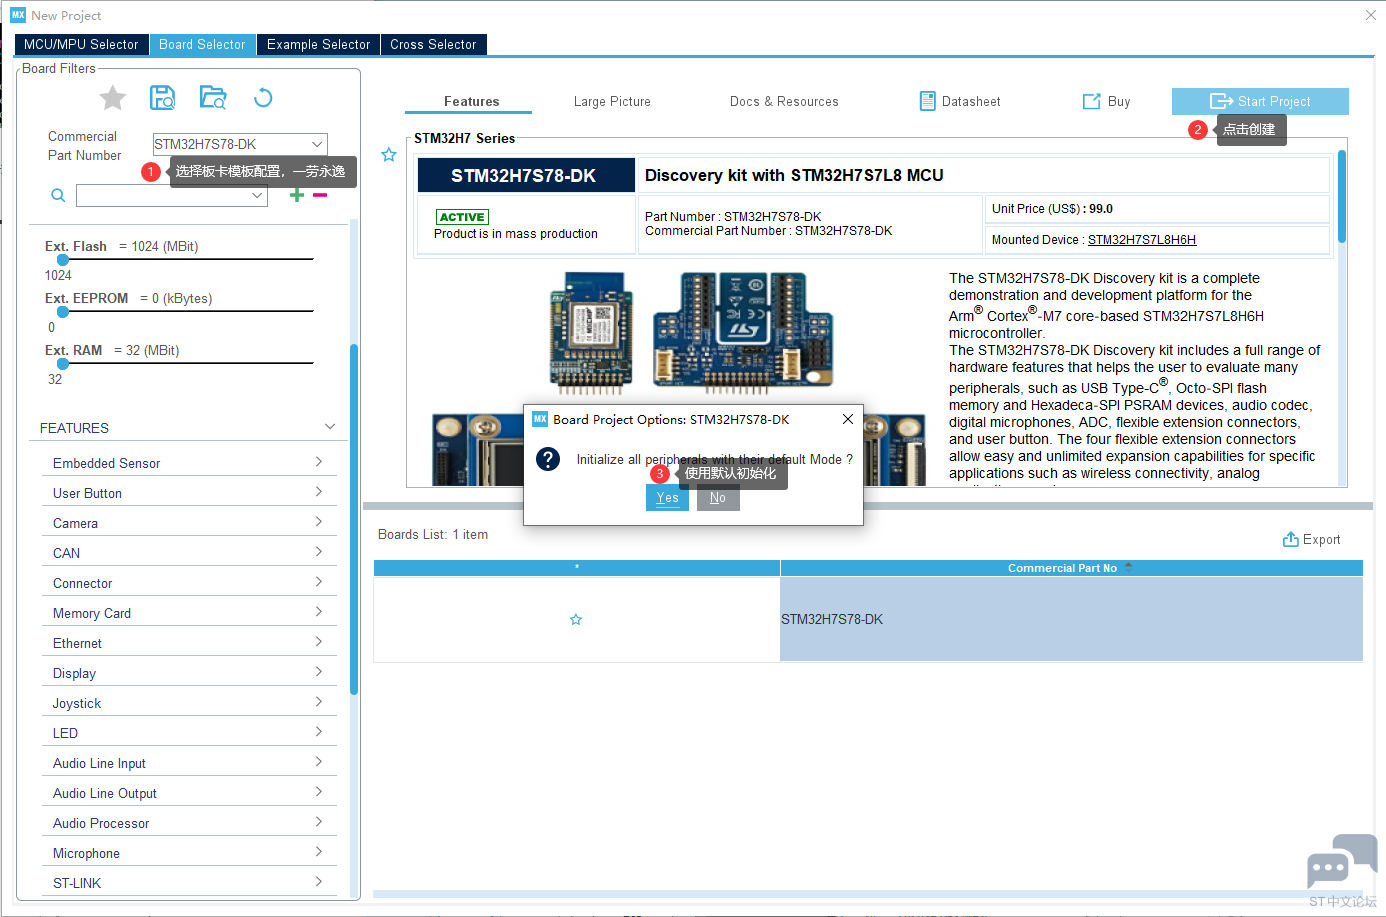Screen dimensions: 1386x917
Task: Close the Board Project Options dialog
Action: click(848, 419)
